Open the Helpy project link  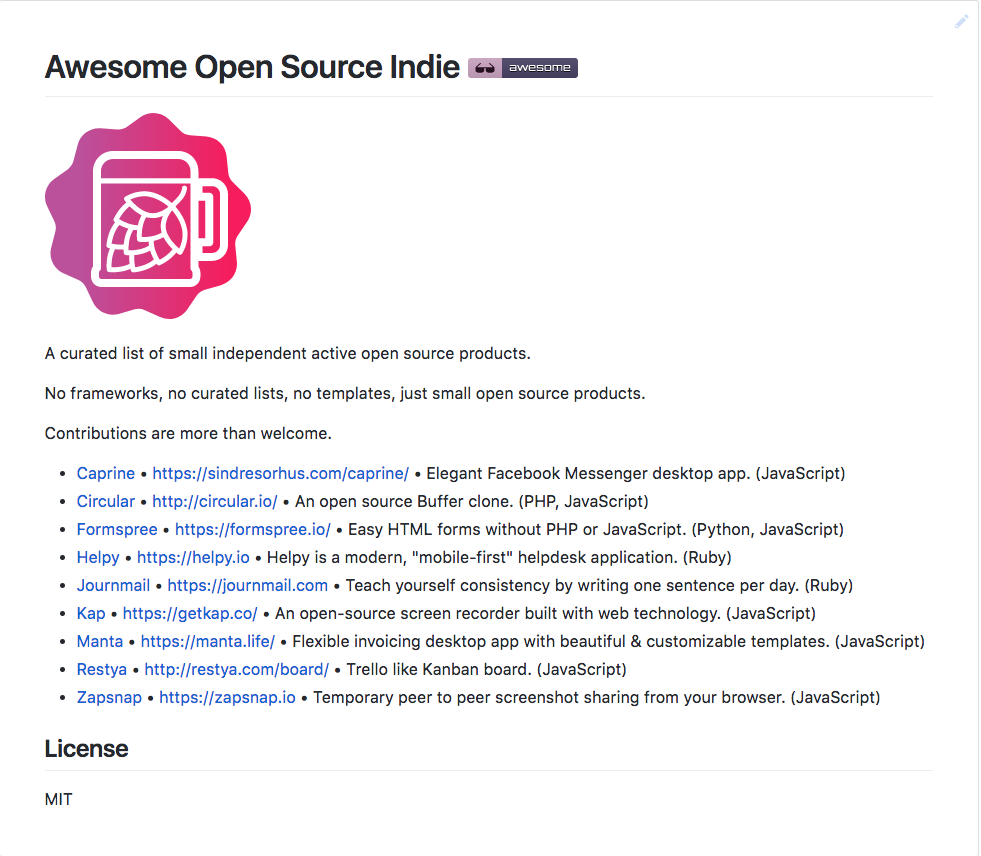coord(97,557)
